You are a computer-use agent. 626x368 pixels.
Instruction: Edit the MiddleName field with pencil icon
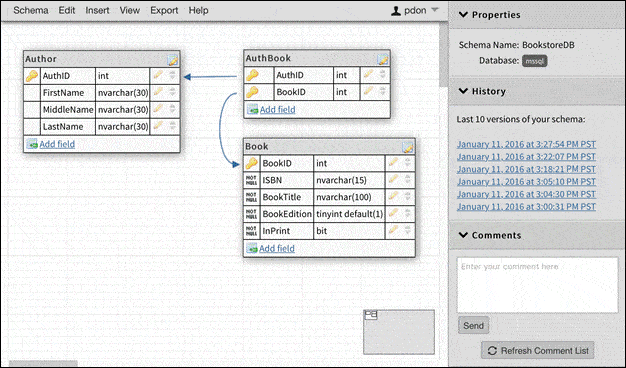[158, 109]
